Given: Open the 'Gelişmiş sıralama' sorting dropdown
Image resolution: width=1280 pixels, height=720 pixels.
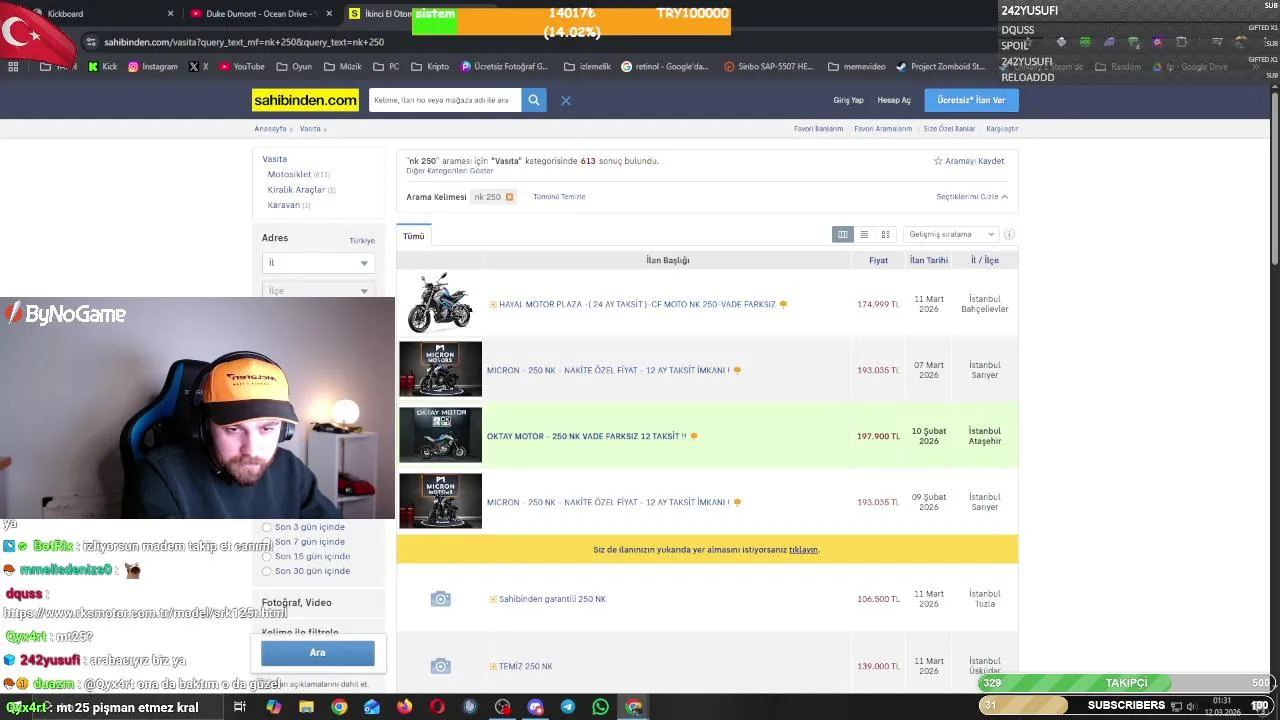Looking at the screenshot, I should point(950,234).
